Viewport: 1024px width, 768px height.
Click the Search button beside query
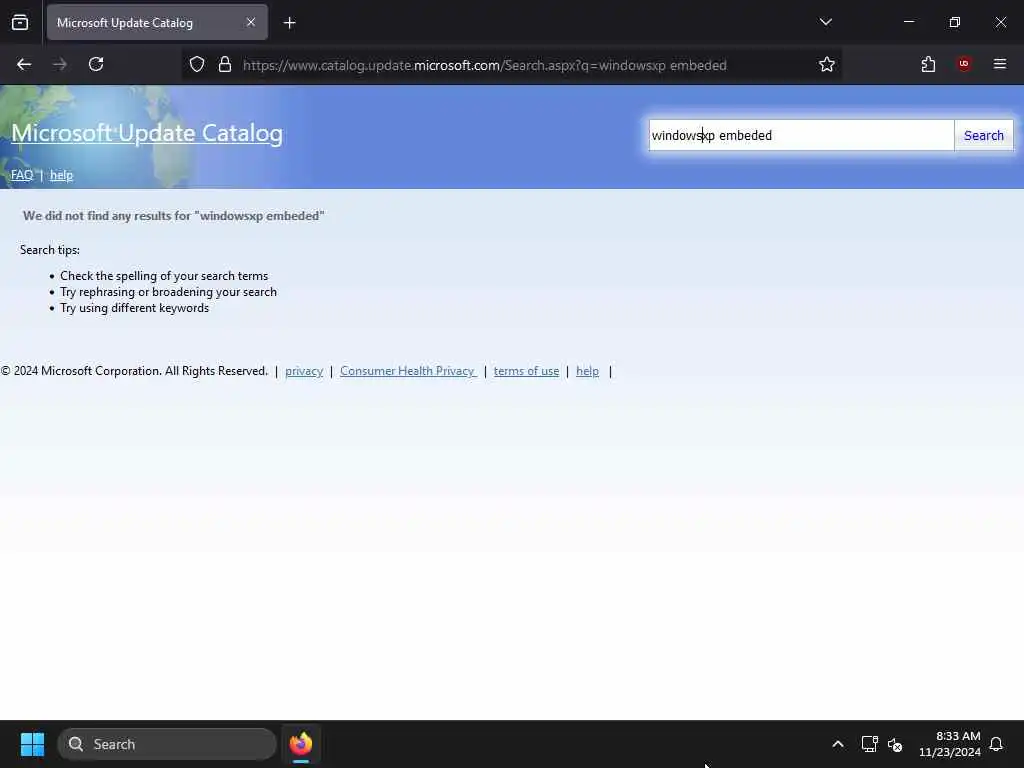pos(984,135)
